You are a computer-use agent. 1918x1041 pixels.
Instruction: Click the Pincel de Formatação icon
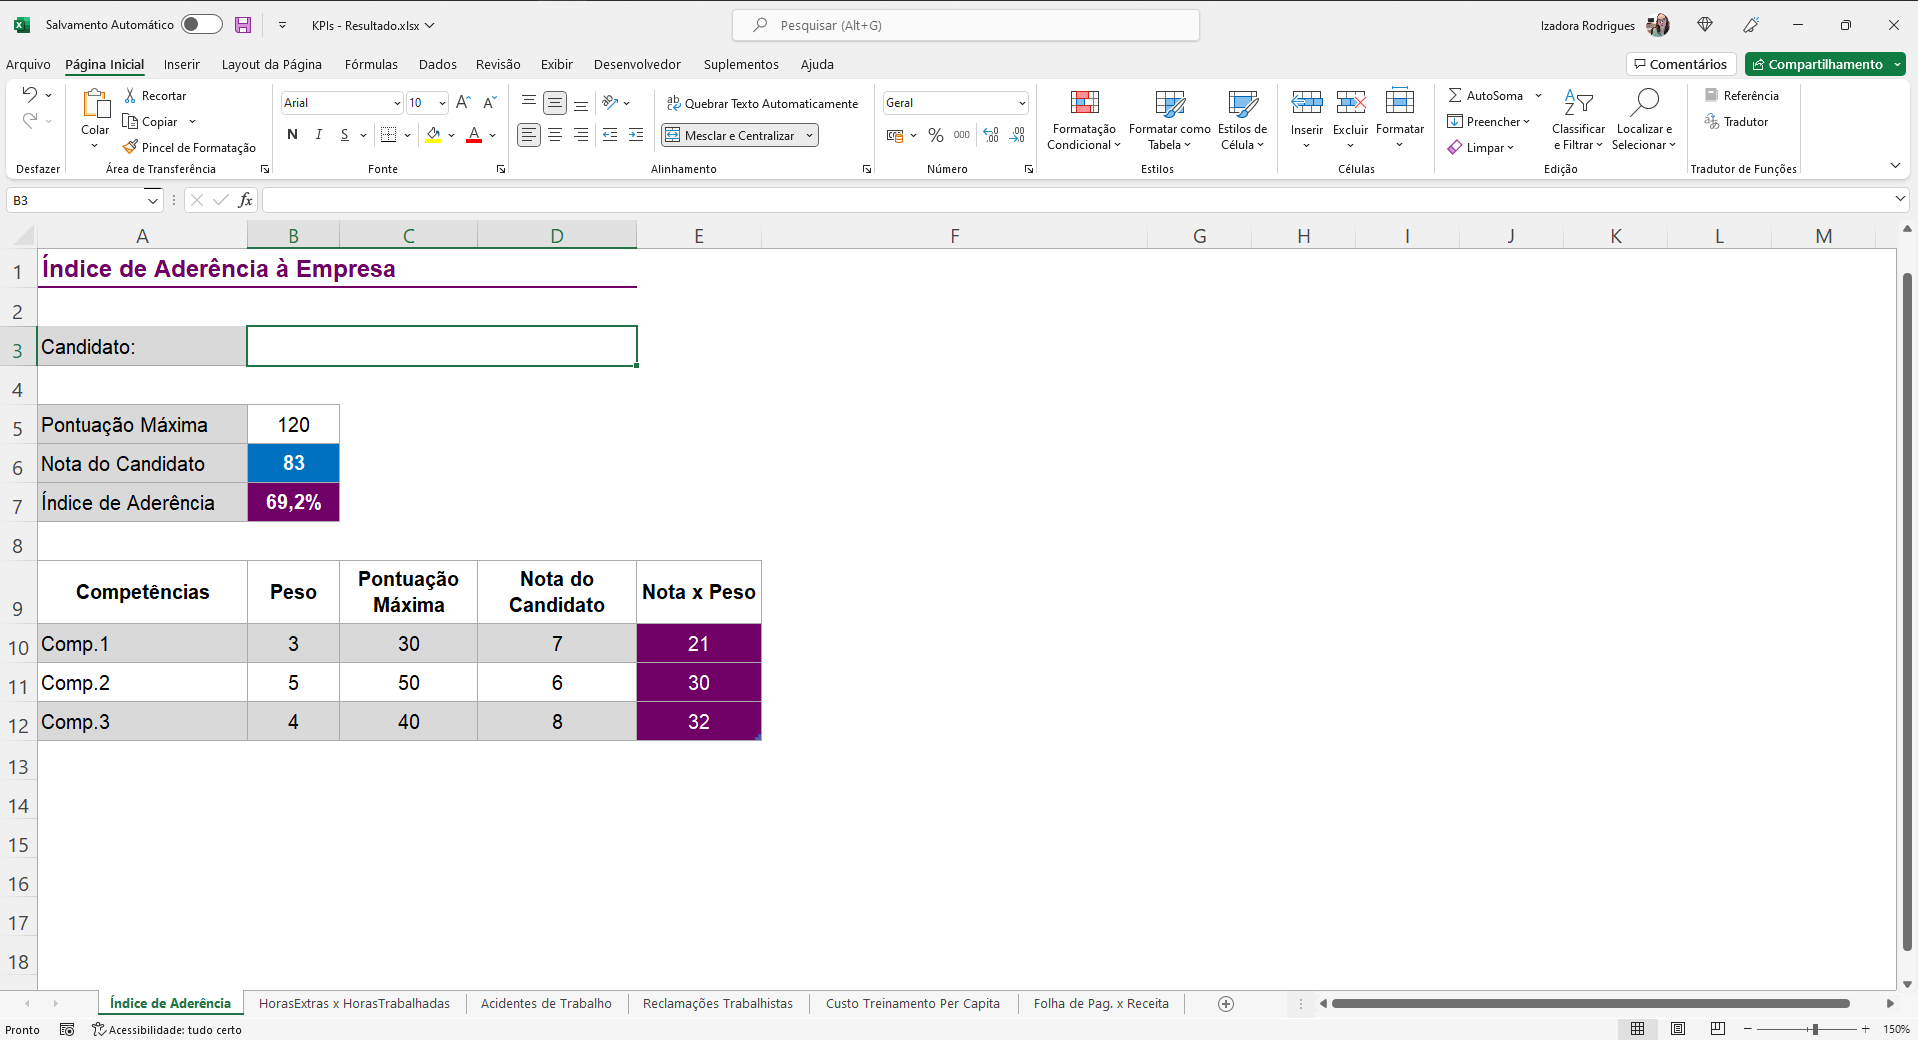click(130, 148)
